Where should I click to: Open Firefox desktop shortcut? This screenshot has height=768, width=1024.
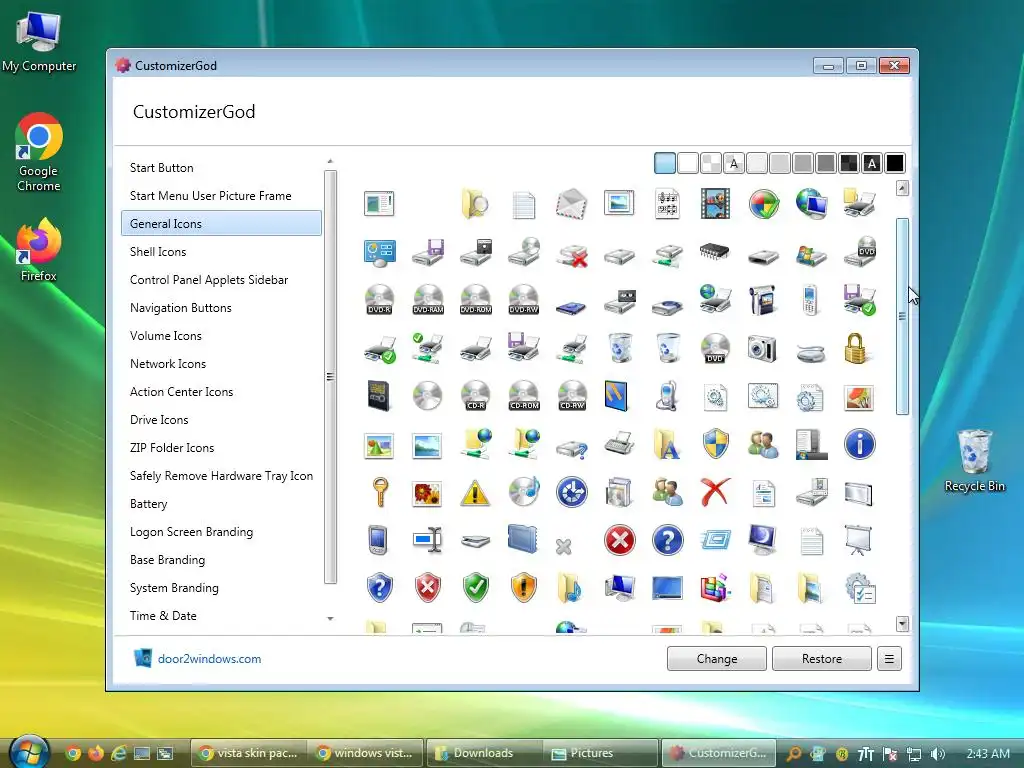tap(39, 250)
